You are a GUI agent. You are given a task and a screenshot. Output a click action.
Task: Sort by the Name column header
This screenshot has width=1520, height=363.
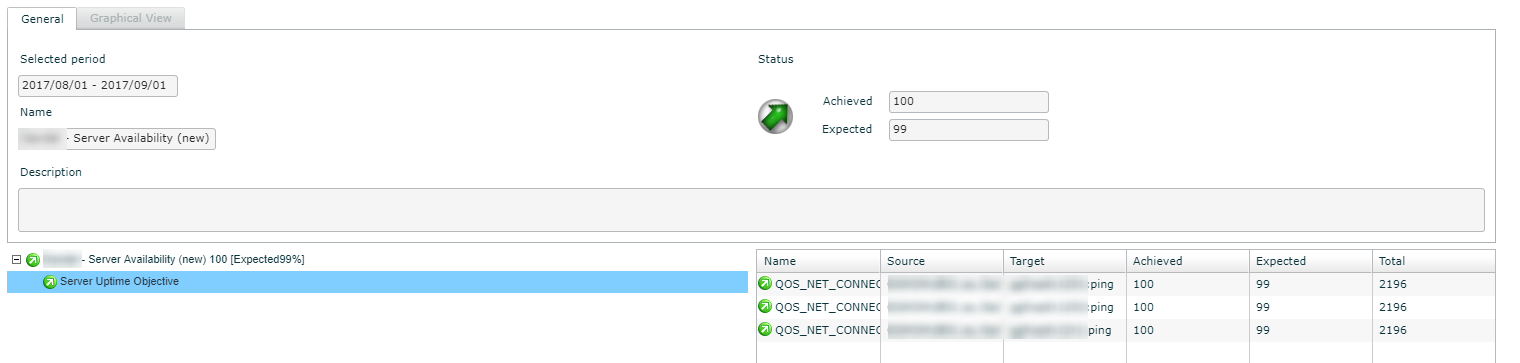pos(818,261)
